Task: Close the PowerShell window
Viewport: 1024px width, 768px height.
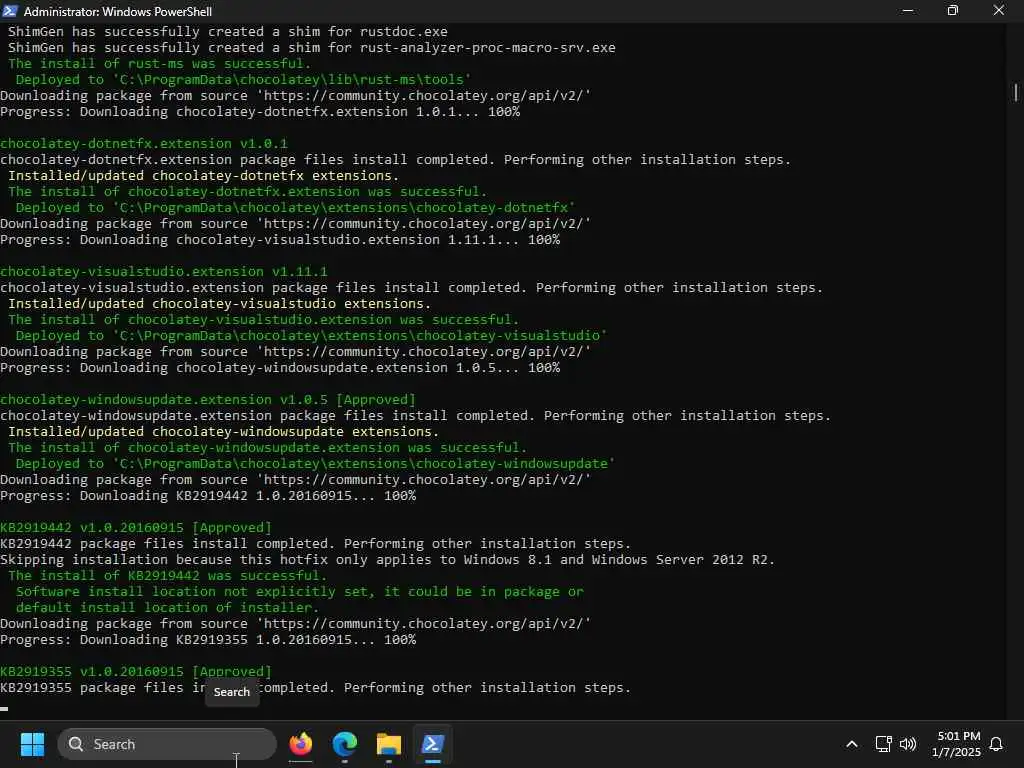Action: [999, 11]
